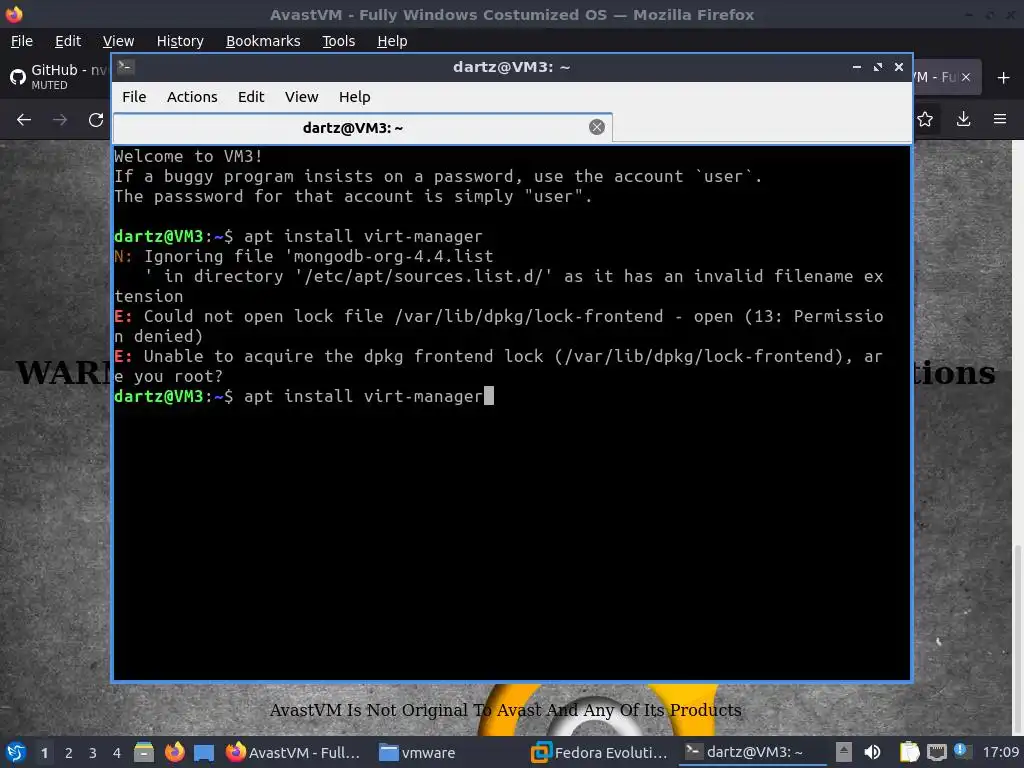This screenshot has height=768, width=1024.
Task: Click the removable media eject tray icon
Action: pos(844,752)
